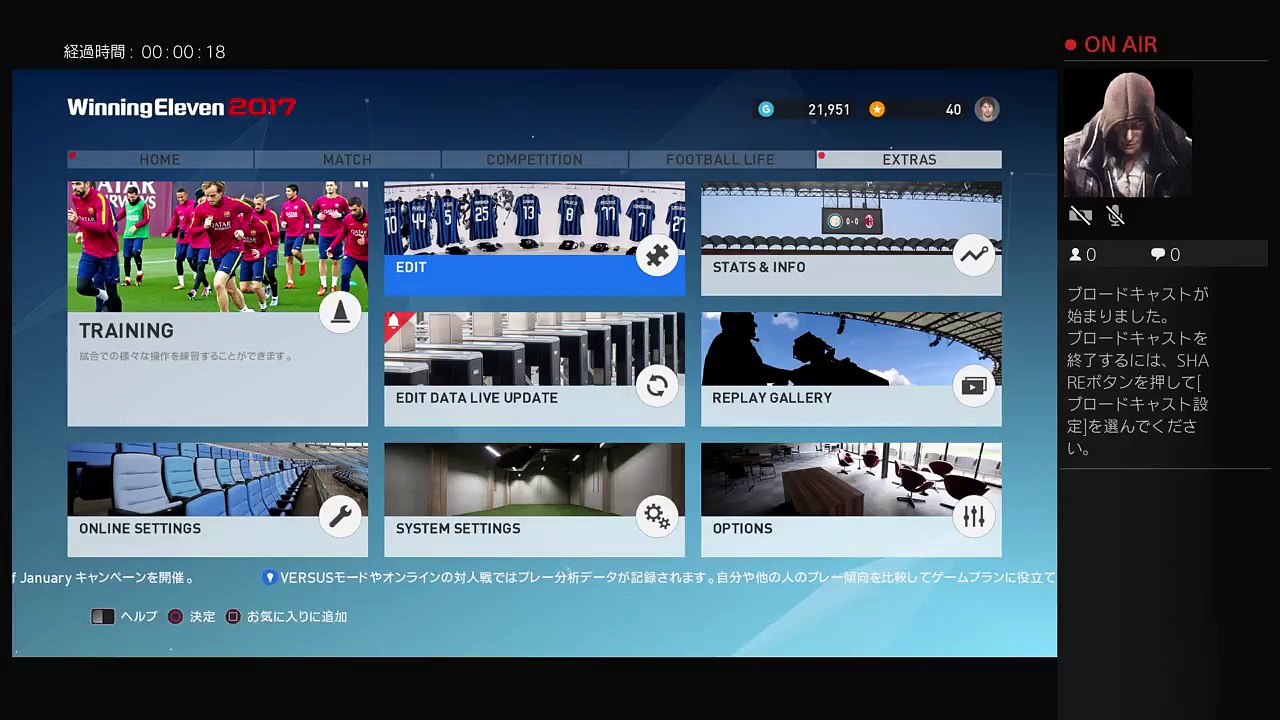Click the training cone icon

[x=340, y=313]
